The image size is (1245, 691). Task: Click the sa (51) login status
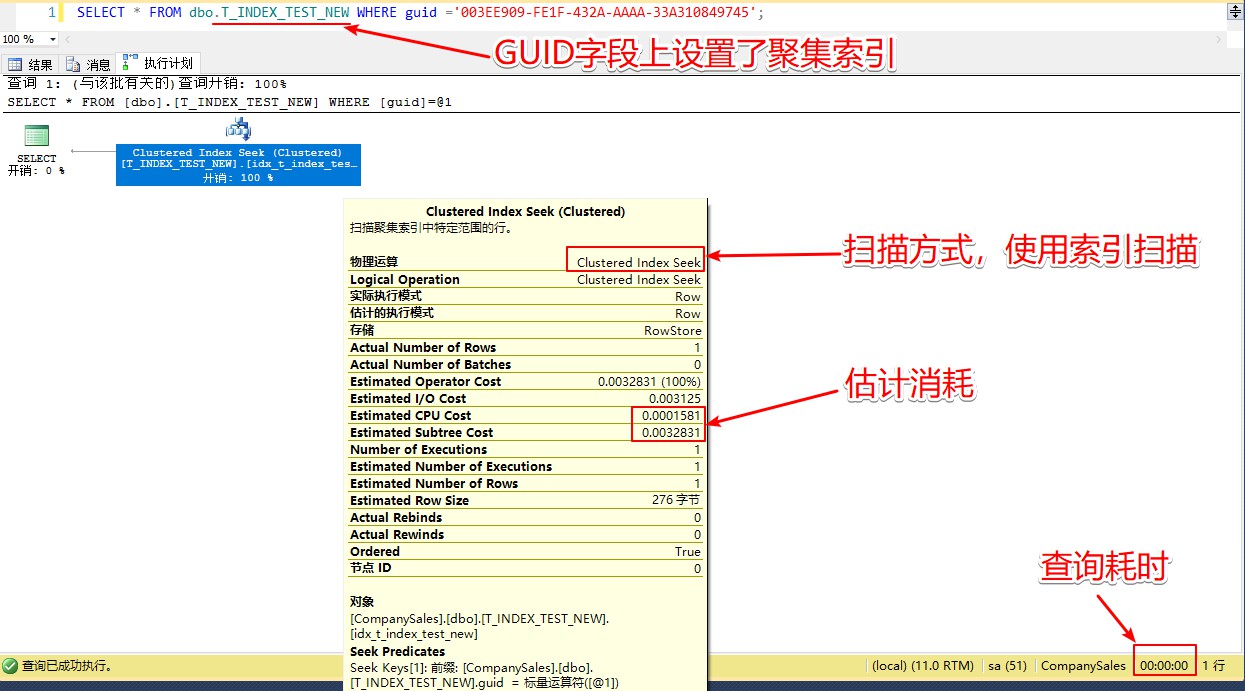(1007, 665)
